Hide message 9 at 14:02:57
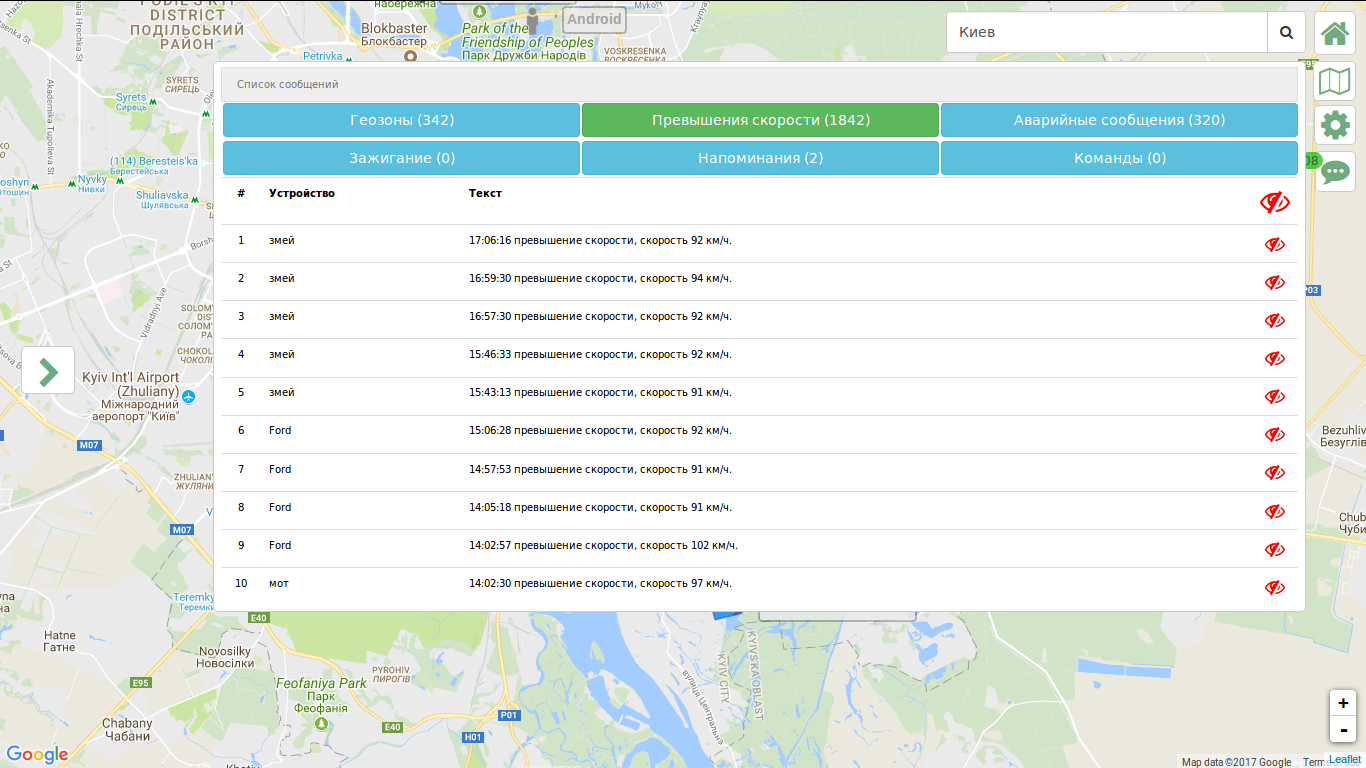This screenshot has height=768, width=1366. click(1274, 549)
